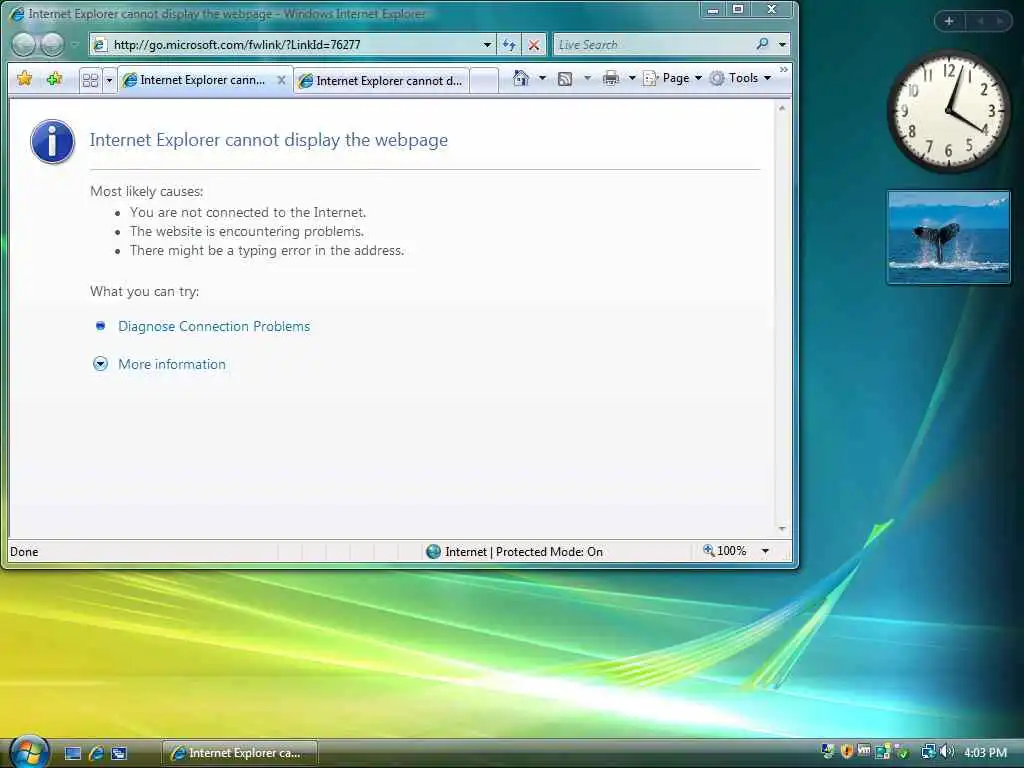Click the network connection tray icon
The width and height of the screenshot is (1024, 768).
[x=928, y=752]
